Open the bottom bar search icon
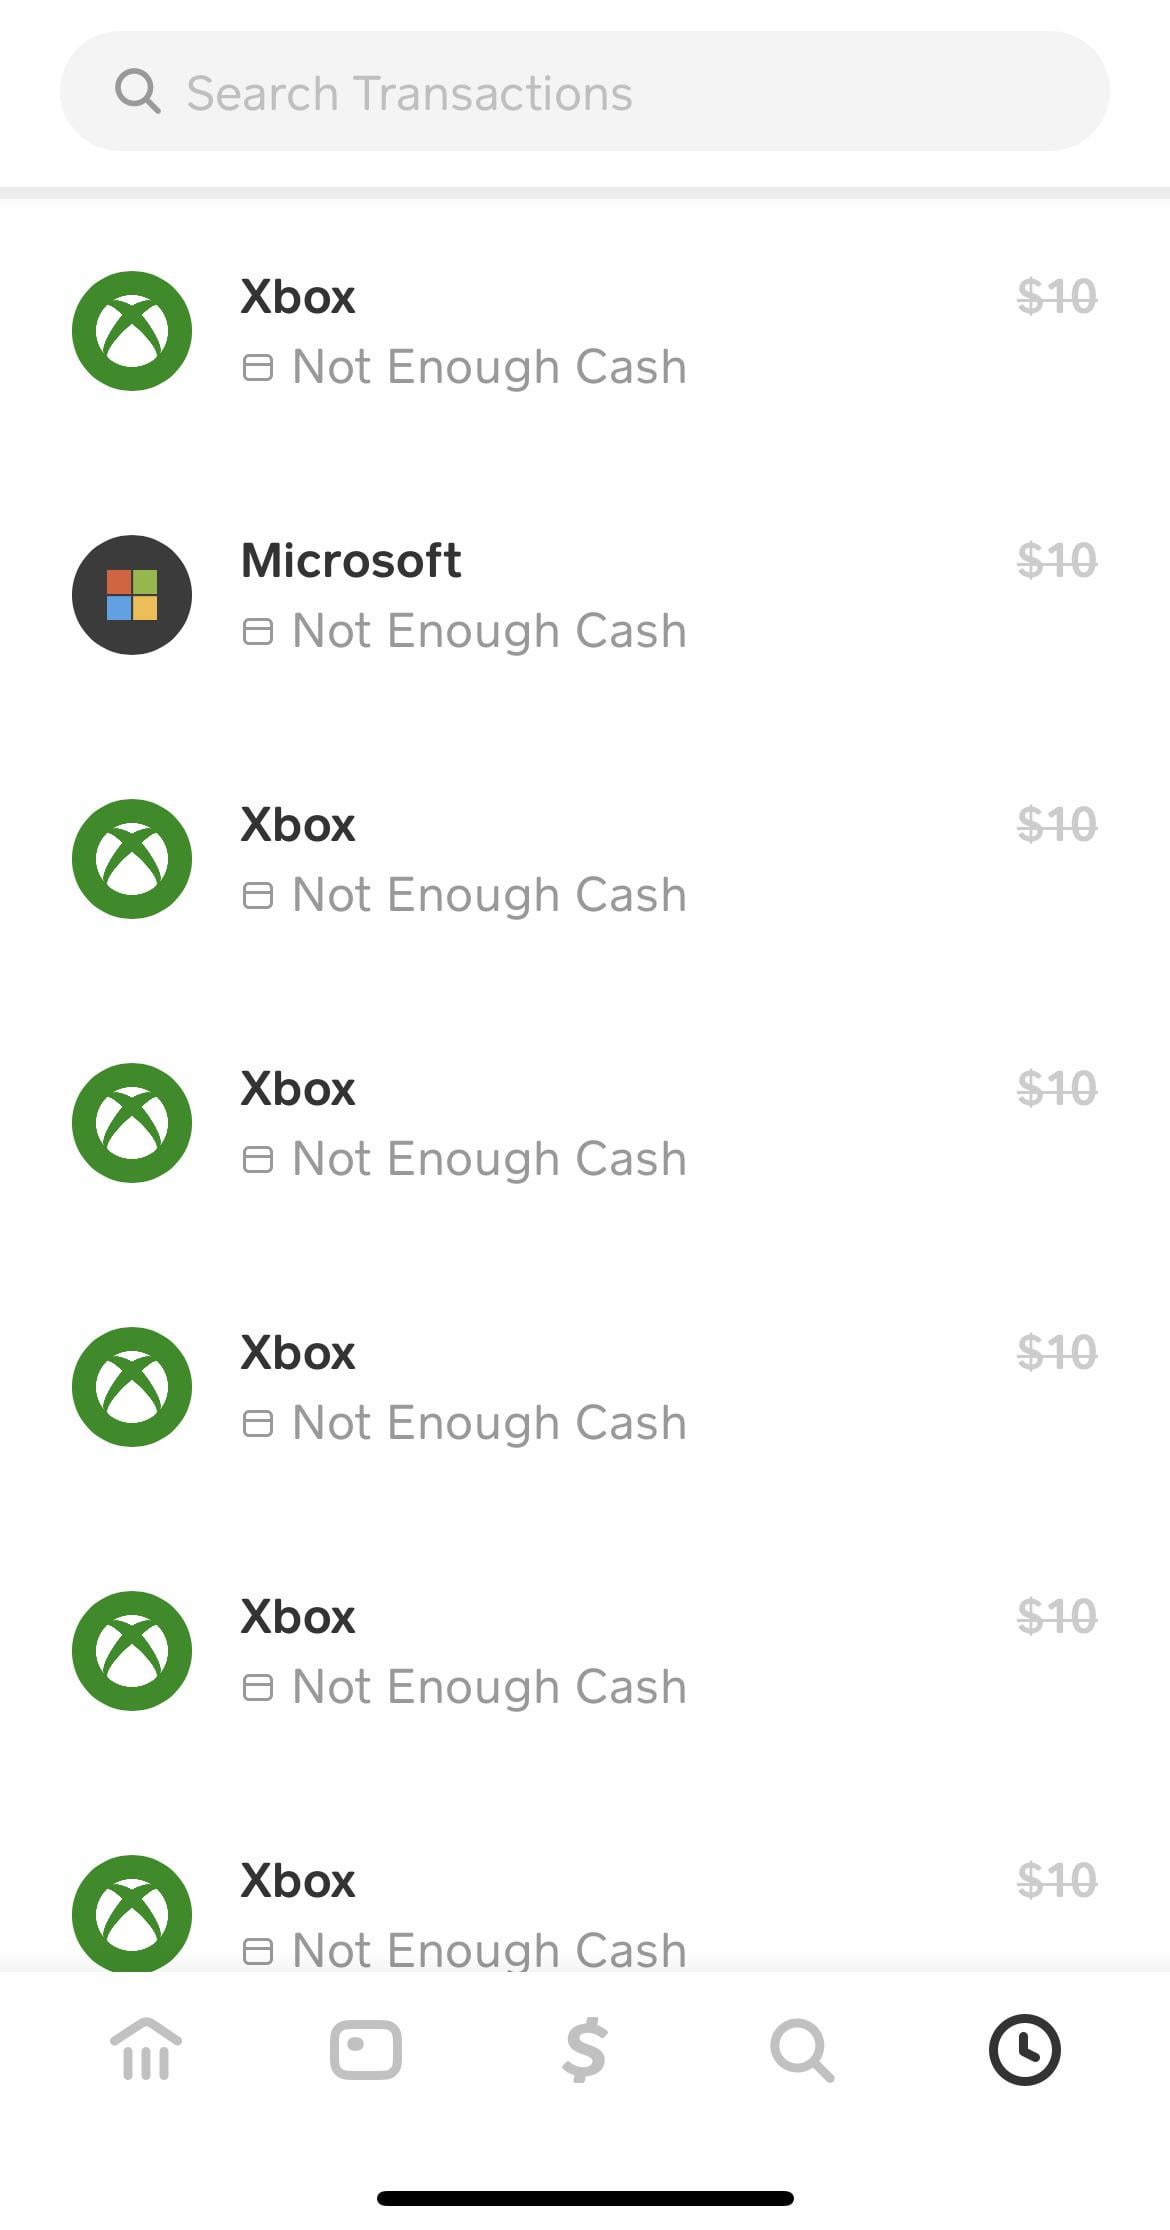Screen dimensions: 1170x2230 click(802, 2050)
